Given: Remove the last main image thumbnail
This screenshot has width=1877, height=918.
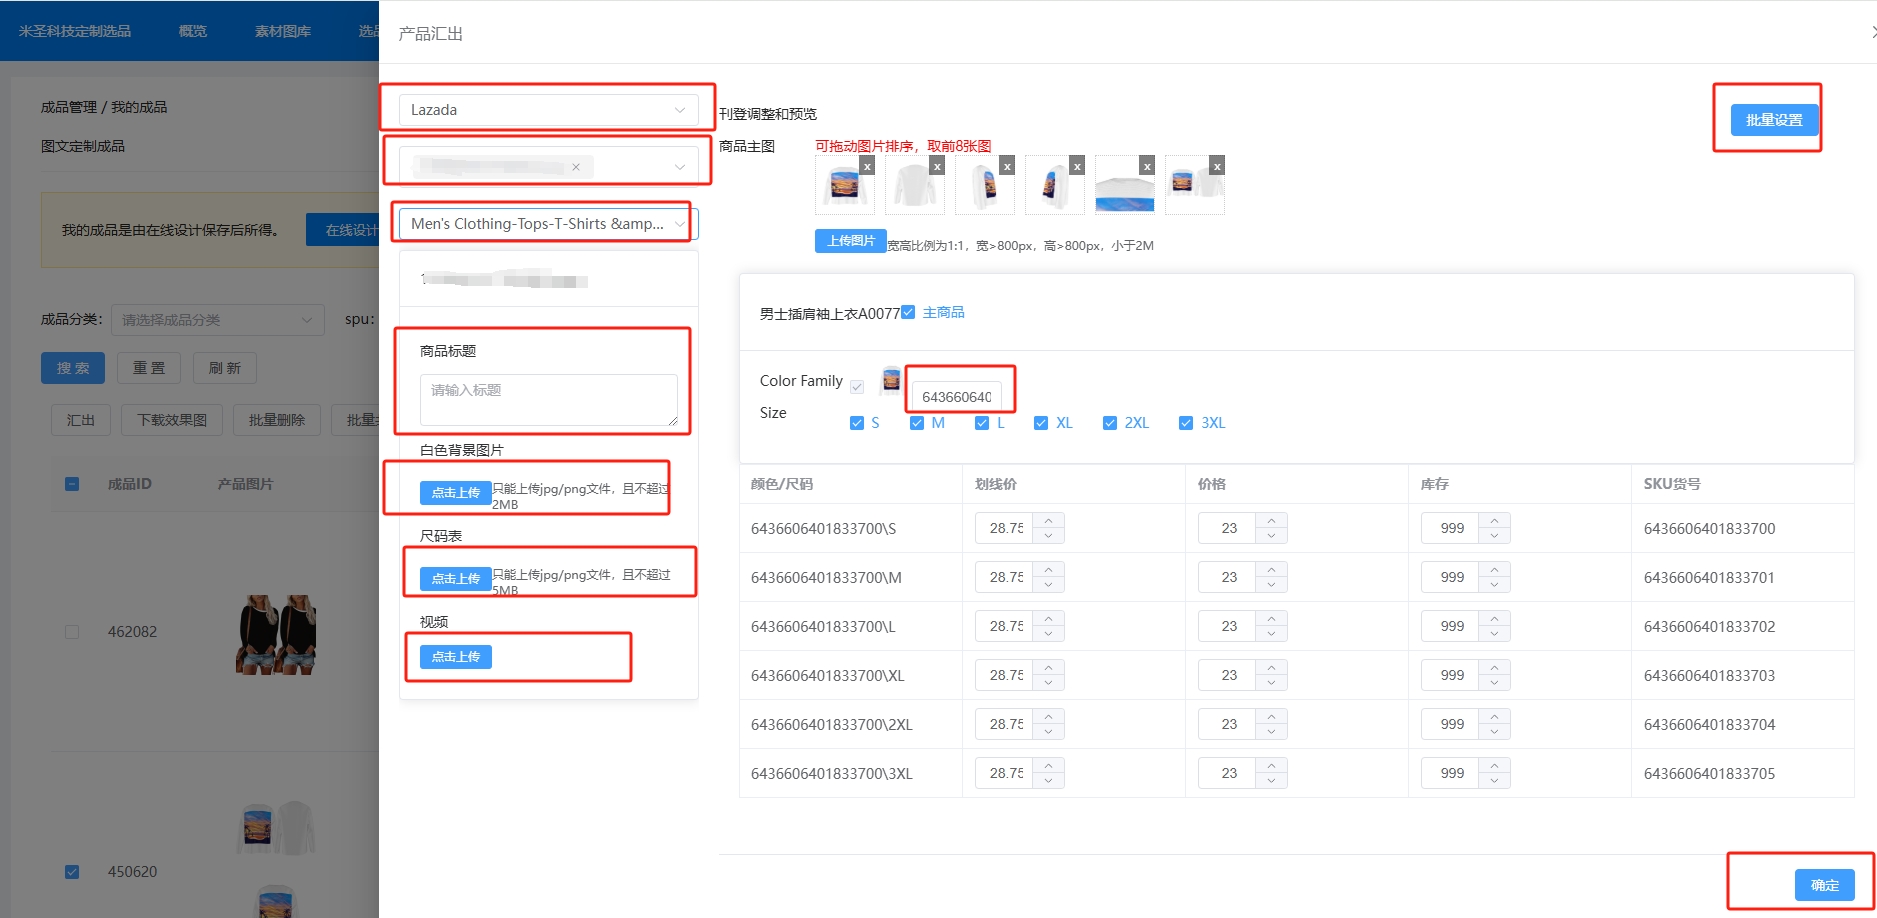Looking at the screenshot, I should click(1217, 166).
